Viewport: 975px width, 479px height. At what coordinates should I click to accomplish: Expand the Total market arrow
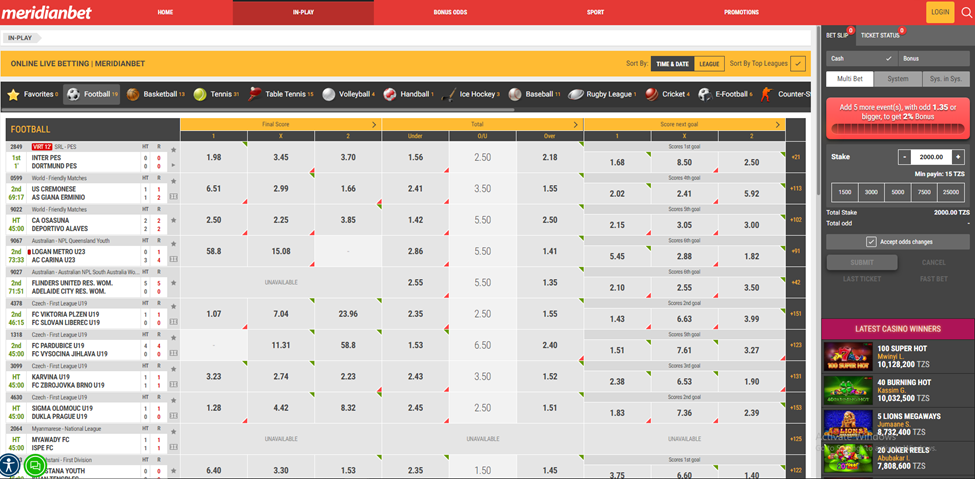576,124
